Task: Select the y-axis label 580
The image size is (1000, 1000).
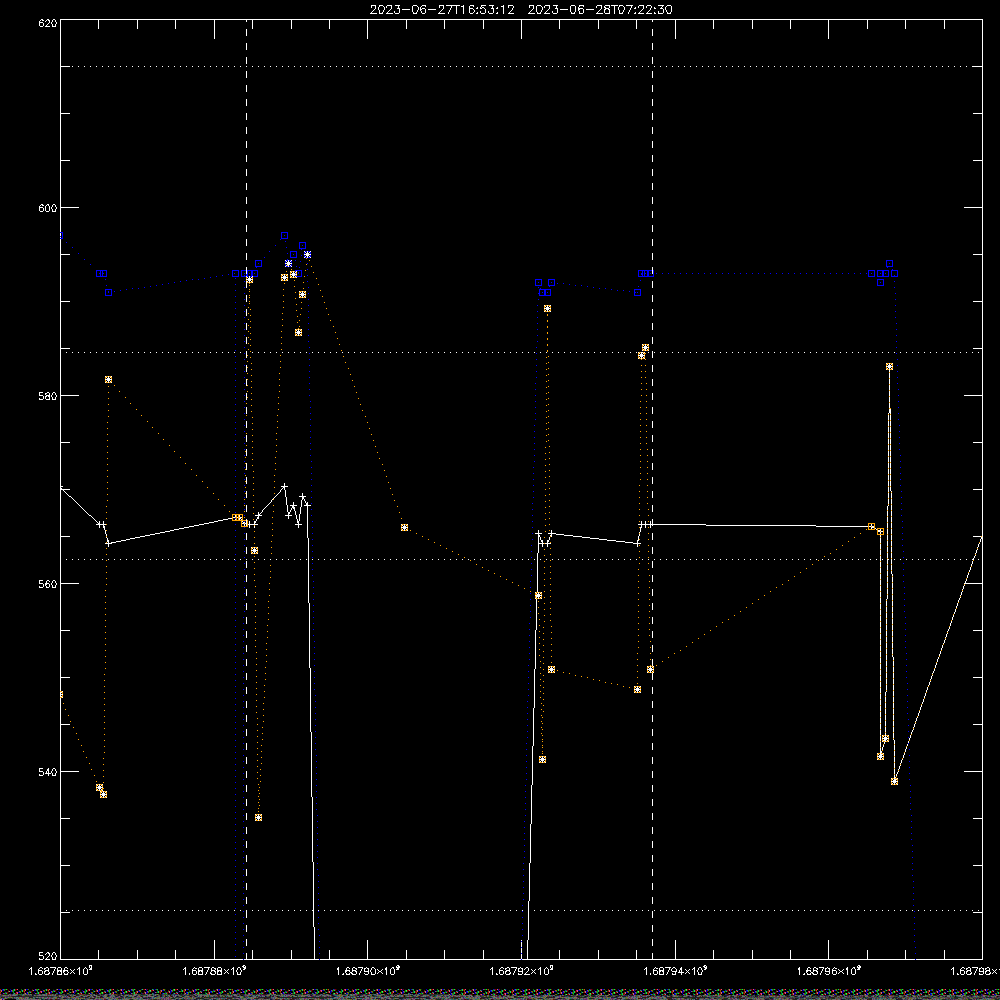Action: pyautogui.click(x=48, y=396)
